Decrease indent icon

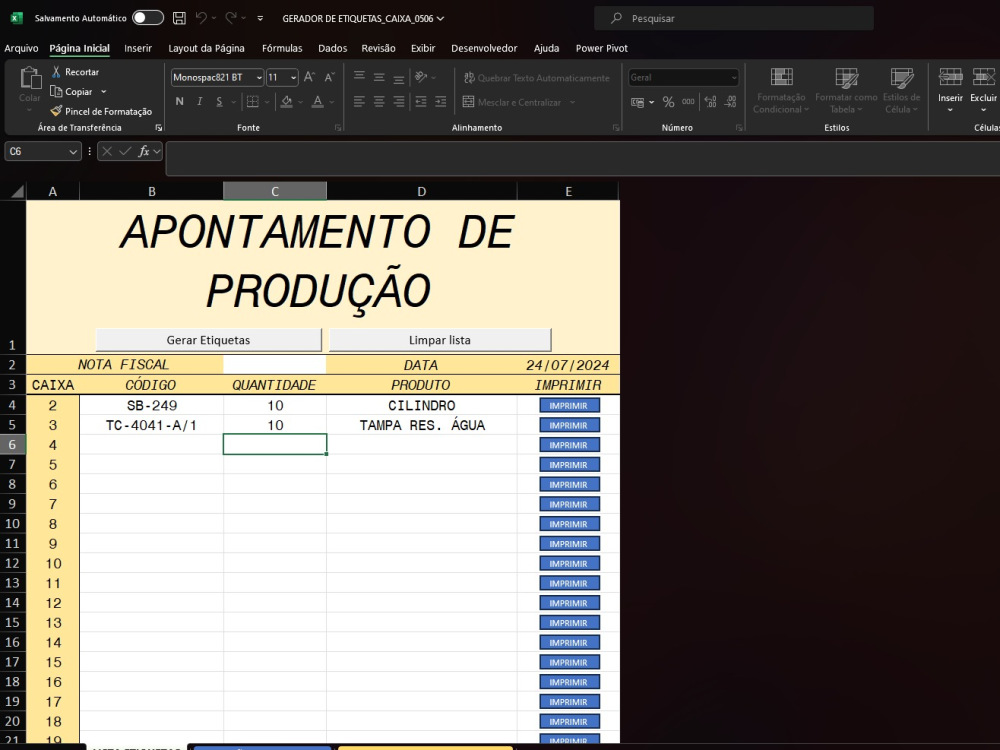(420, 101)
